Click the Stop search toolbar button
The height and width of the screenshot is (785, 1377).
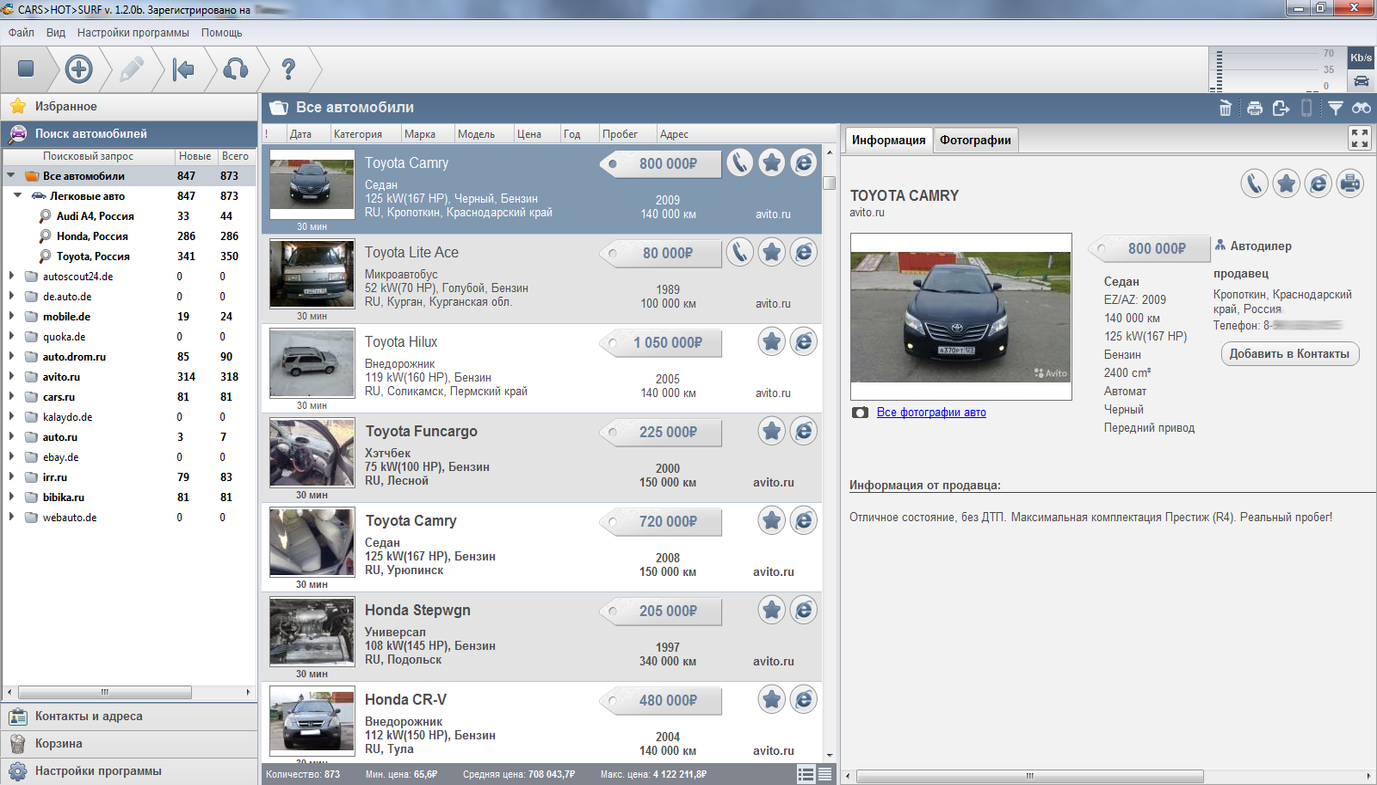(x=26, y=69)
